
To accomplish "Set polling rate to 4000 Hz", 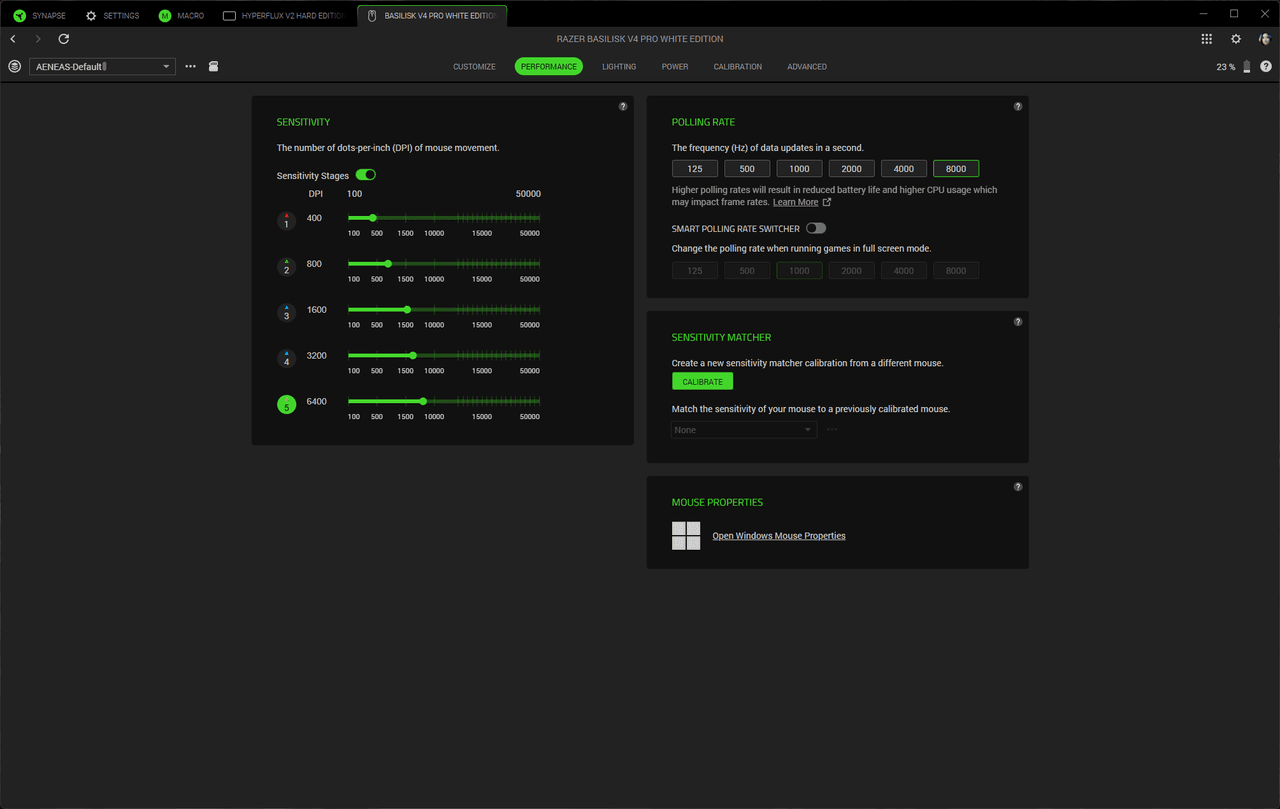I will pyautogui.click(x=904, y=169).
